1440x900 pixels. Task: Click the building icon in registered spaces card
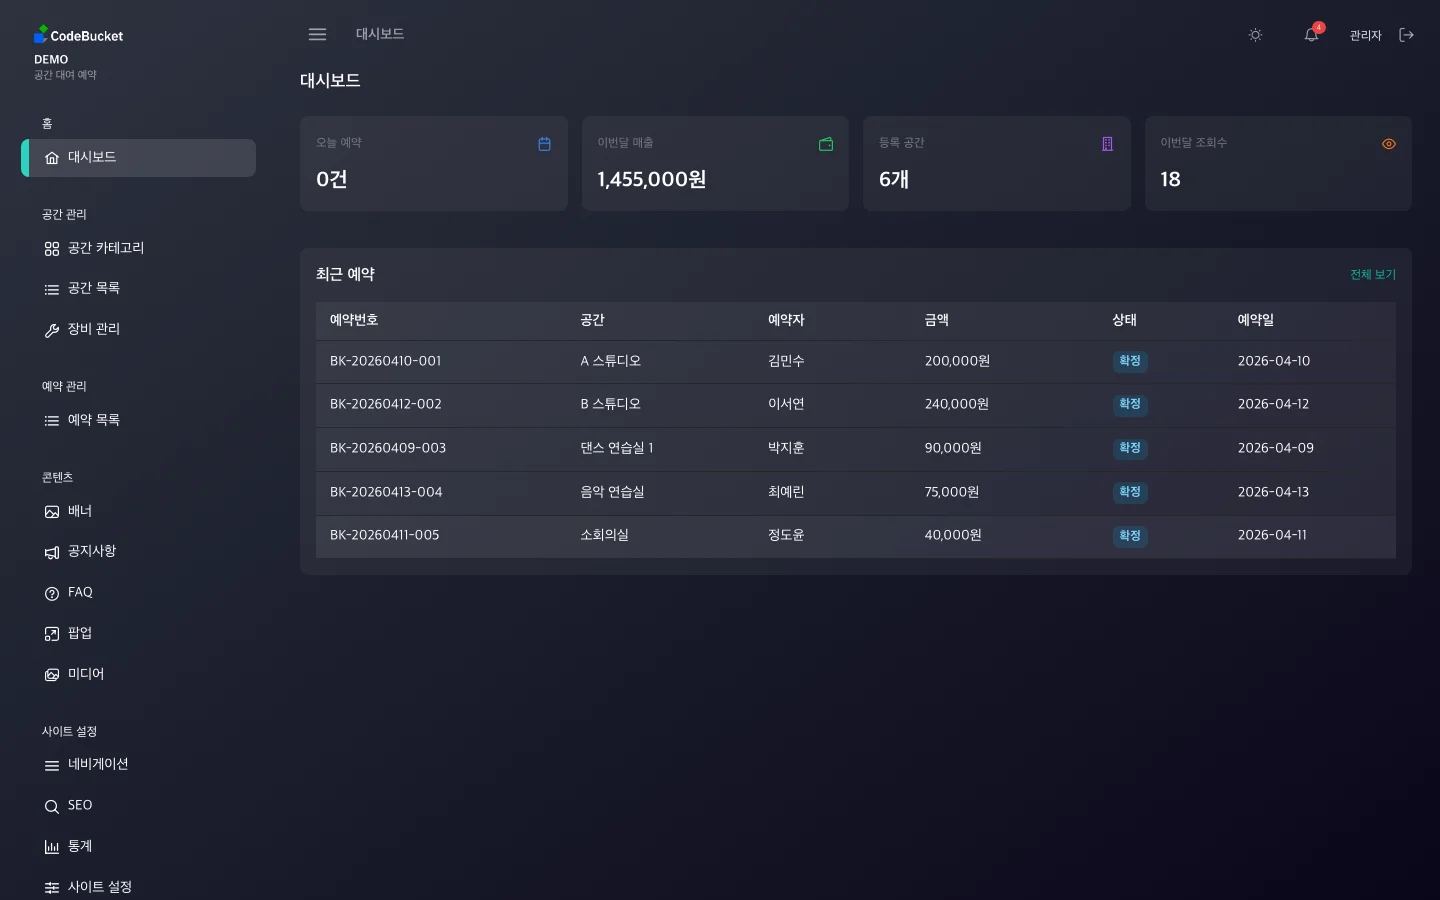click(x=1107, y=144)
